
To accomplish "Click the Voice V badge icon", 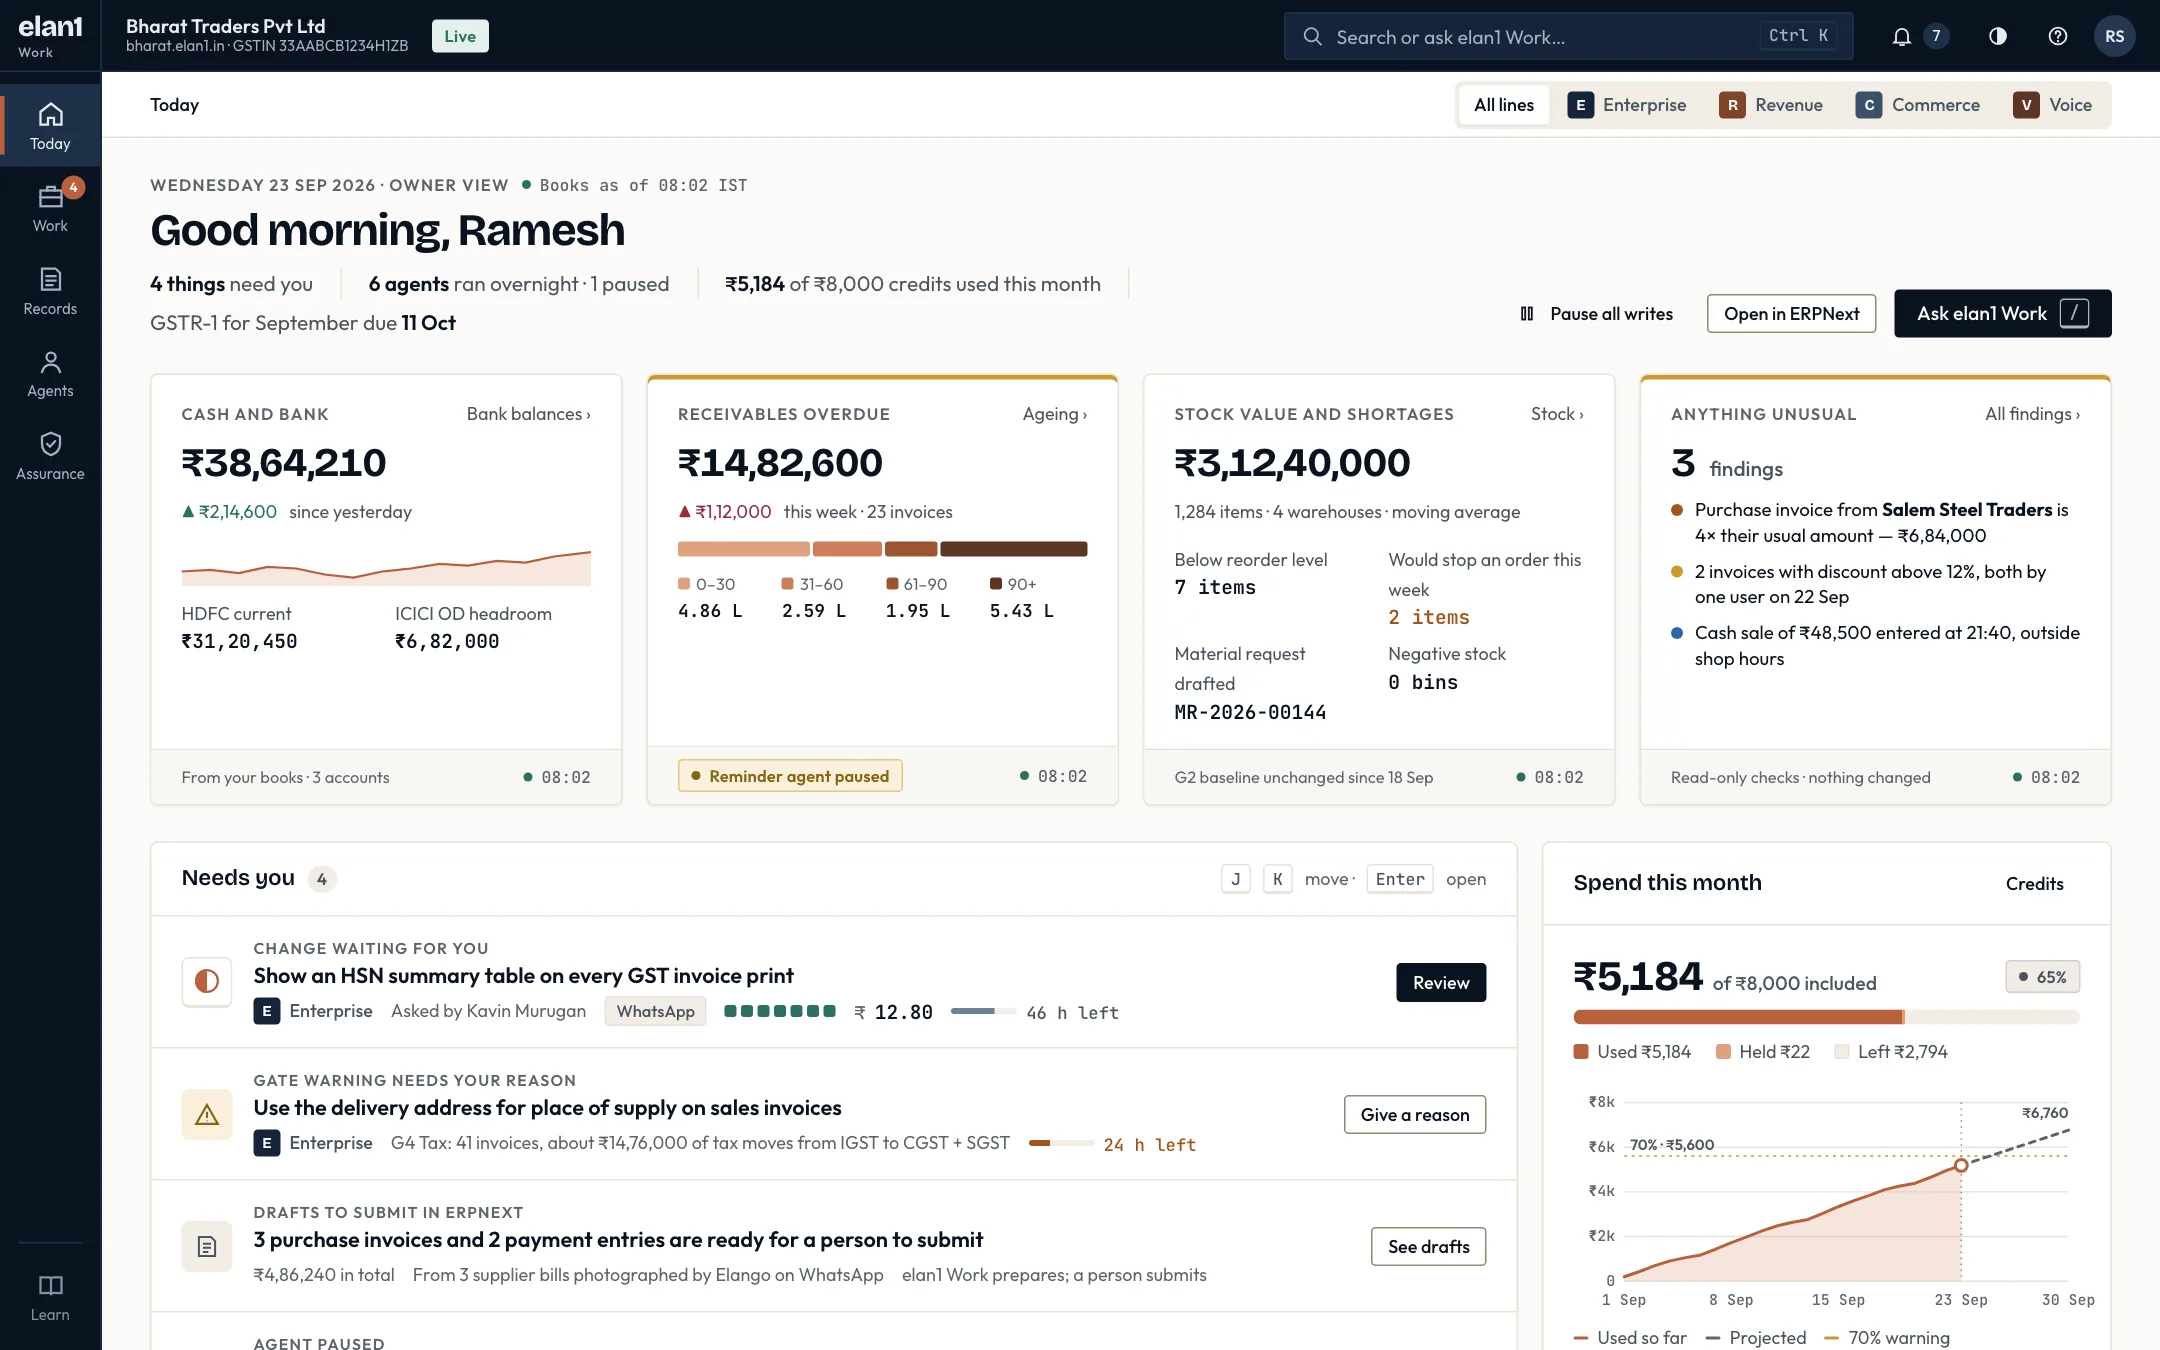I will [x=2026, y=105].
